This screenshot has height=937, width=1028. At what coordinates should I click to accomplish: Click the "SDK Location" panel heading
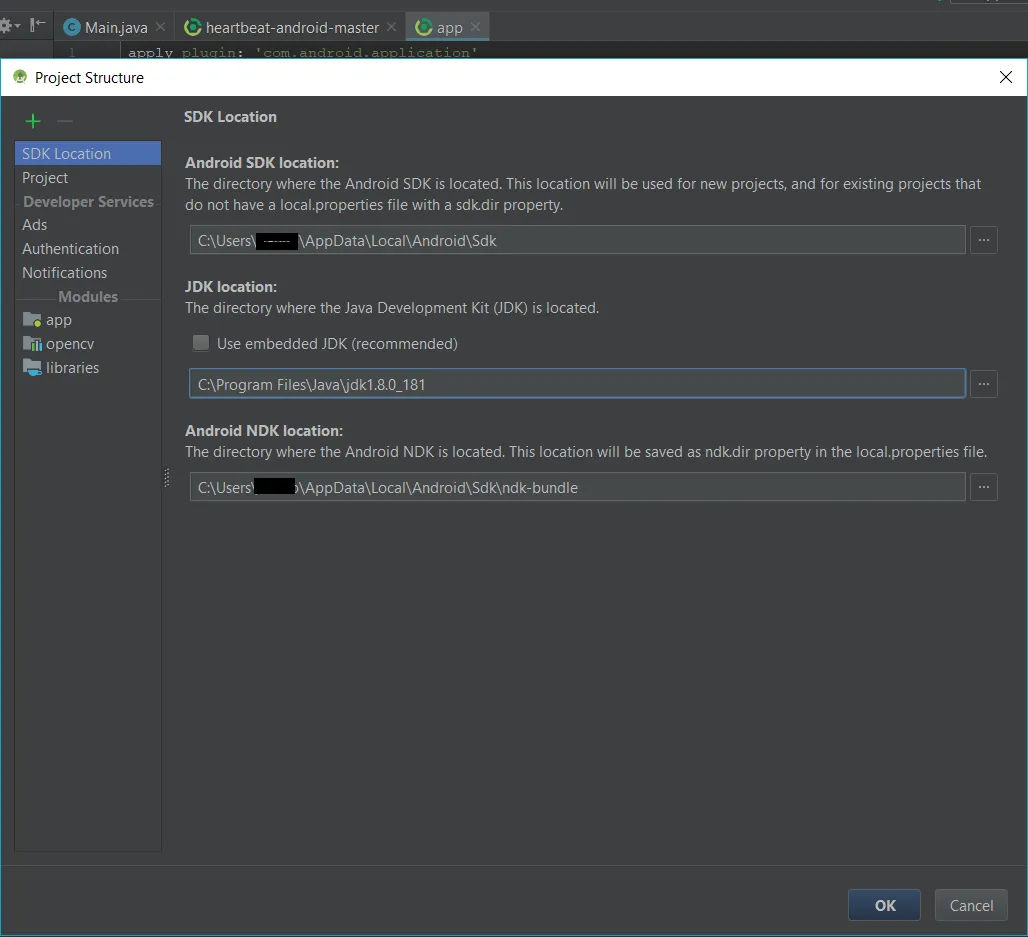pyautogui.click(x=230, y=117)
